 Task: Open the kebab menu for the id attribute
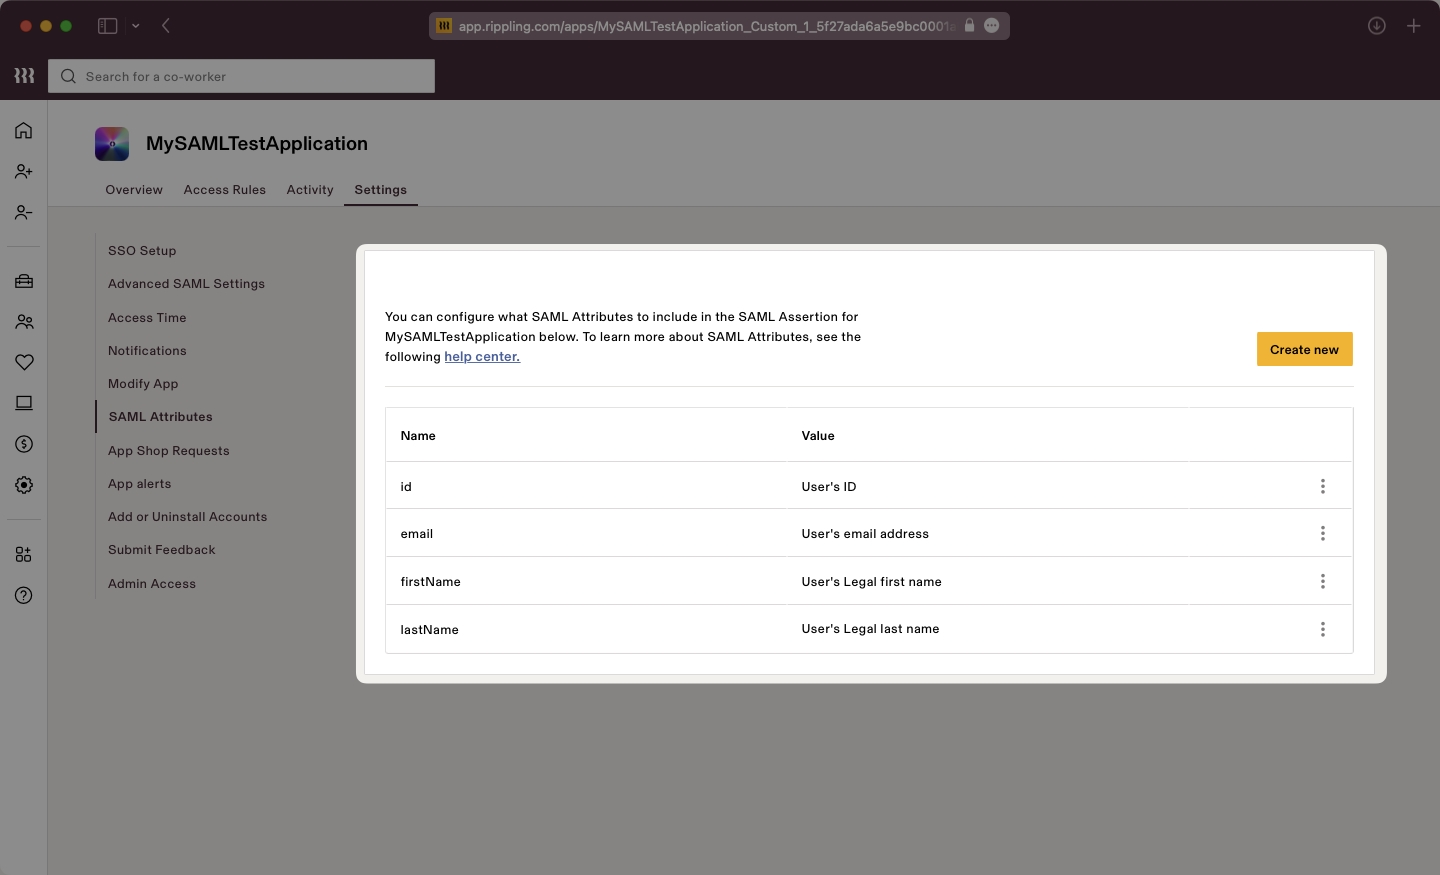tap(1322, 486)
